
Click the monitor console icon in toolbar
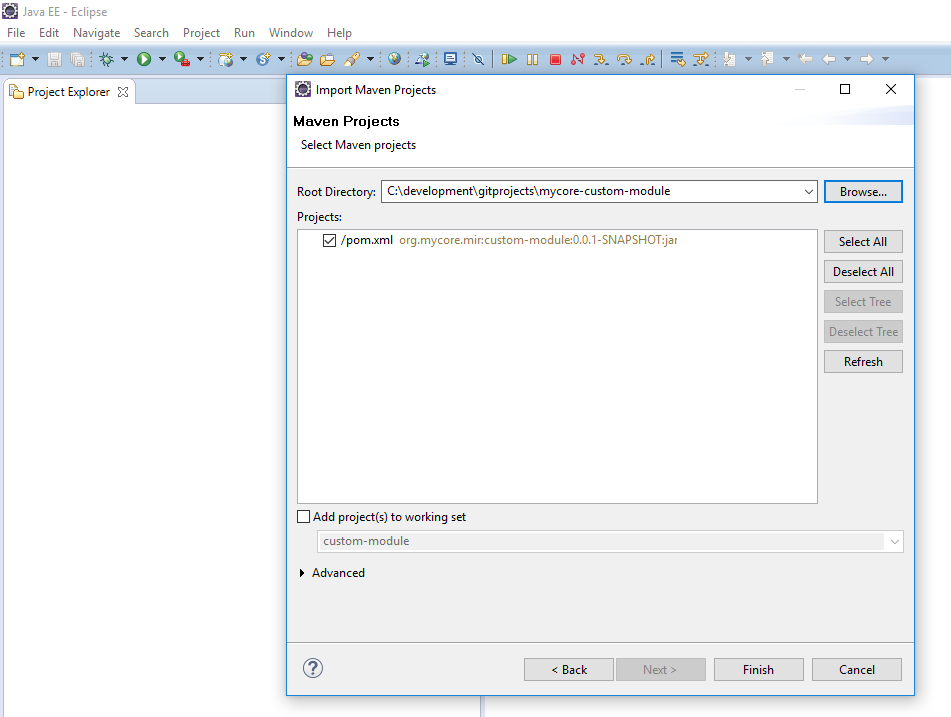point(451,59)
